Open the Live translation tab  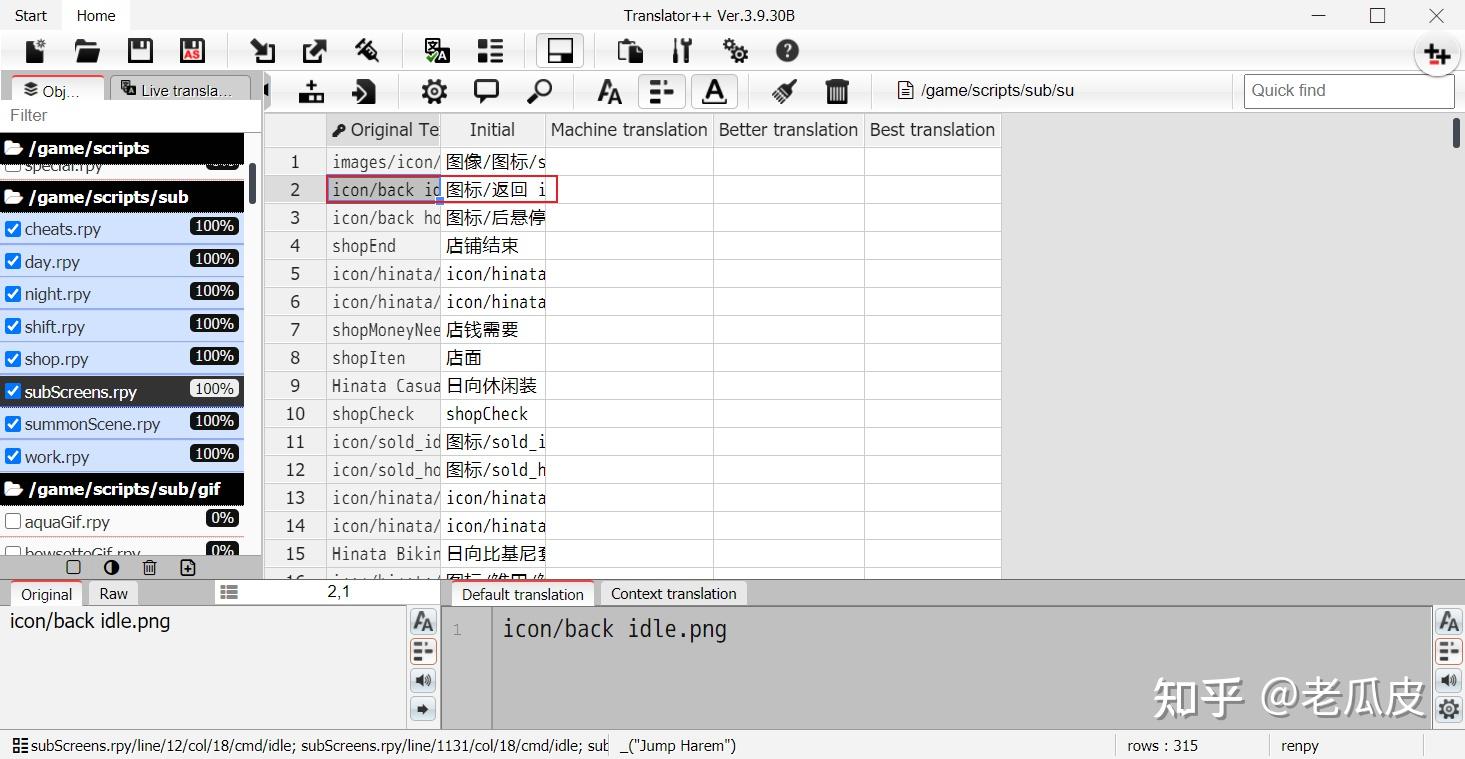coord(180,88)
